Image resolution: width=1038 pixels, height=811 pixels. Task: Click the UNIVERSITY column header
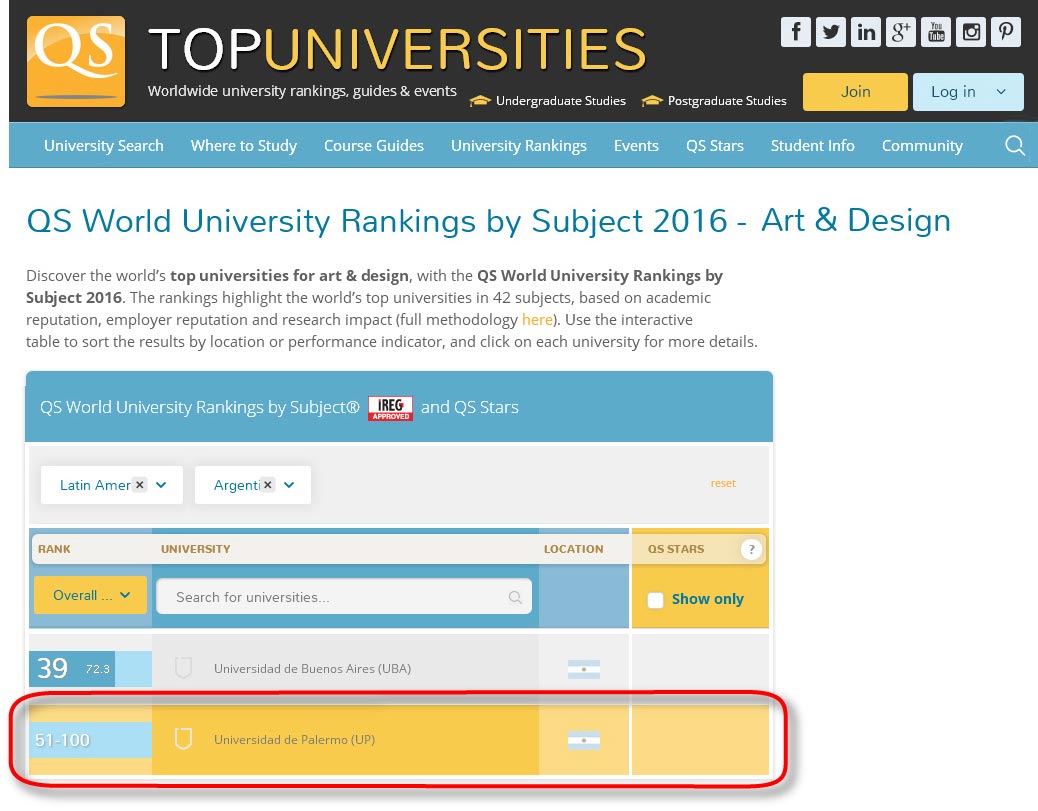(x=196, y=549)
